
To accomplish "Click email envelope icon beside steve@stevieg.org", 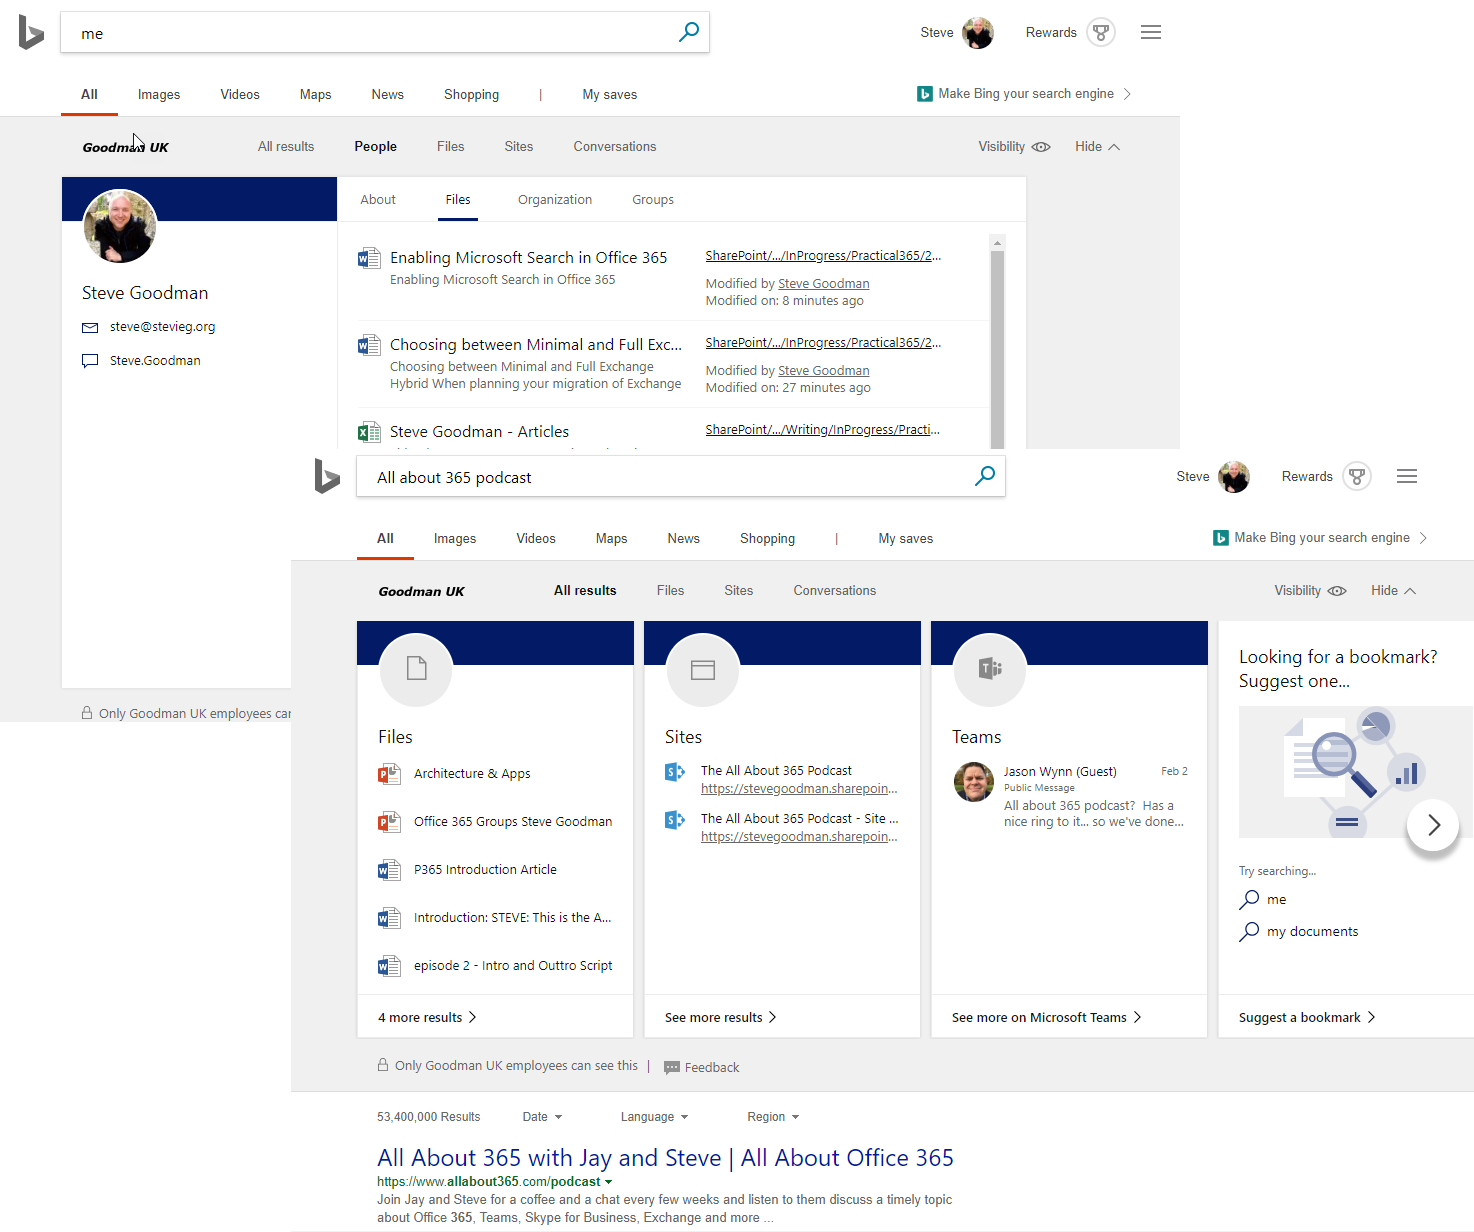I will point(90,327).
